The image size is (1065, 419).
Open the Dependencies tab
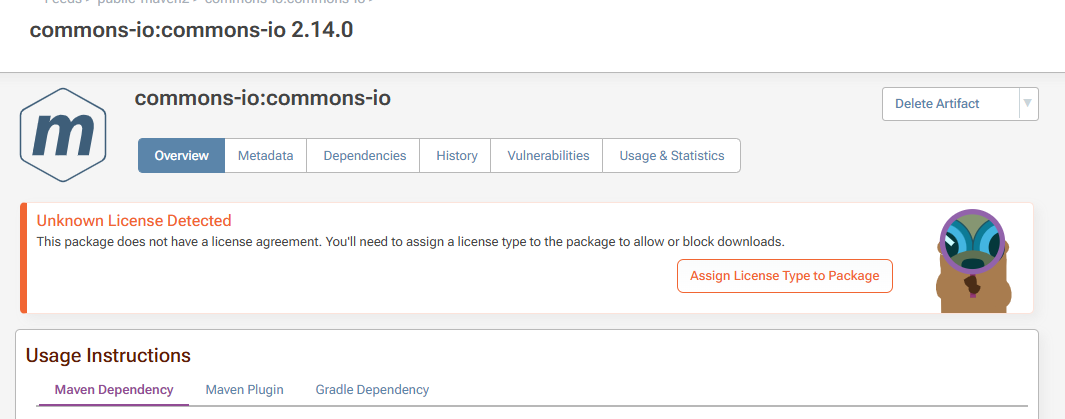pos(365,156)
